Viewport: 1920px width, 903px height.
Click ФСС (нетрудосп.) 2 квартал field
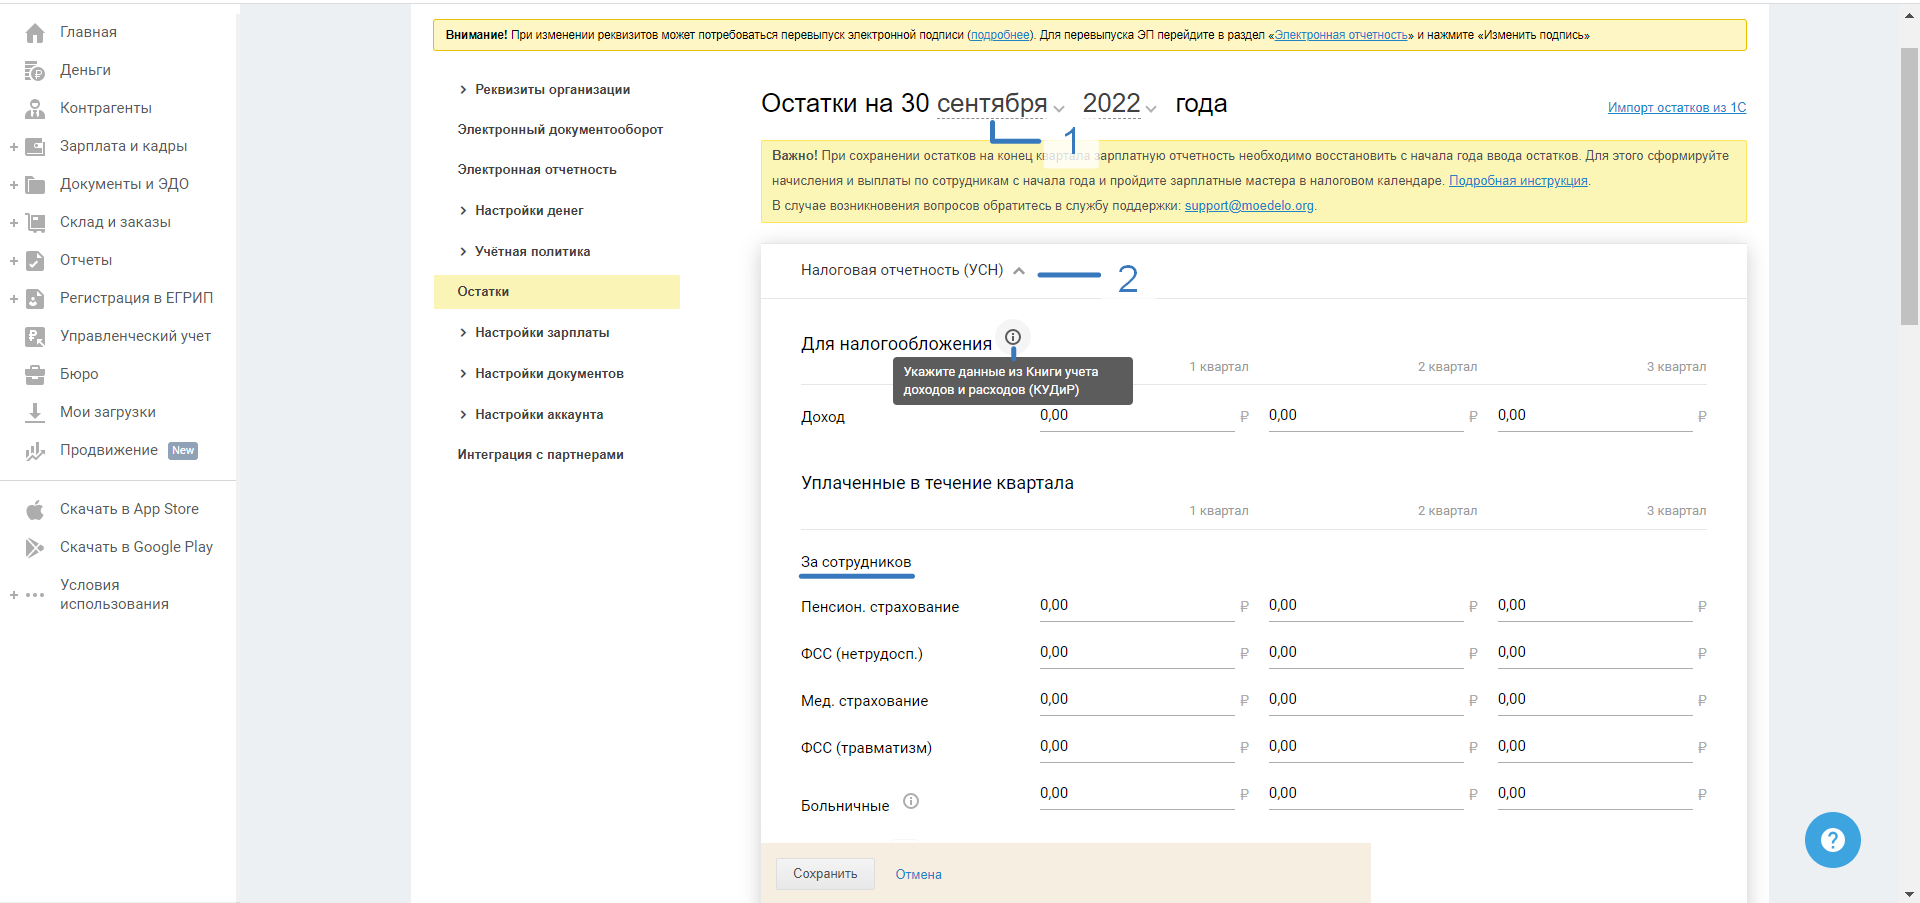[x=1366, y=653]
